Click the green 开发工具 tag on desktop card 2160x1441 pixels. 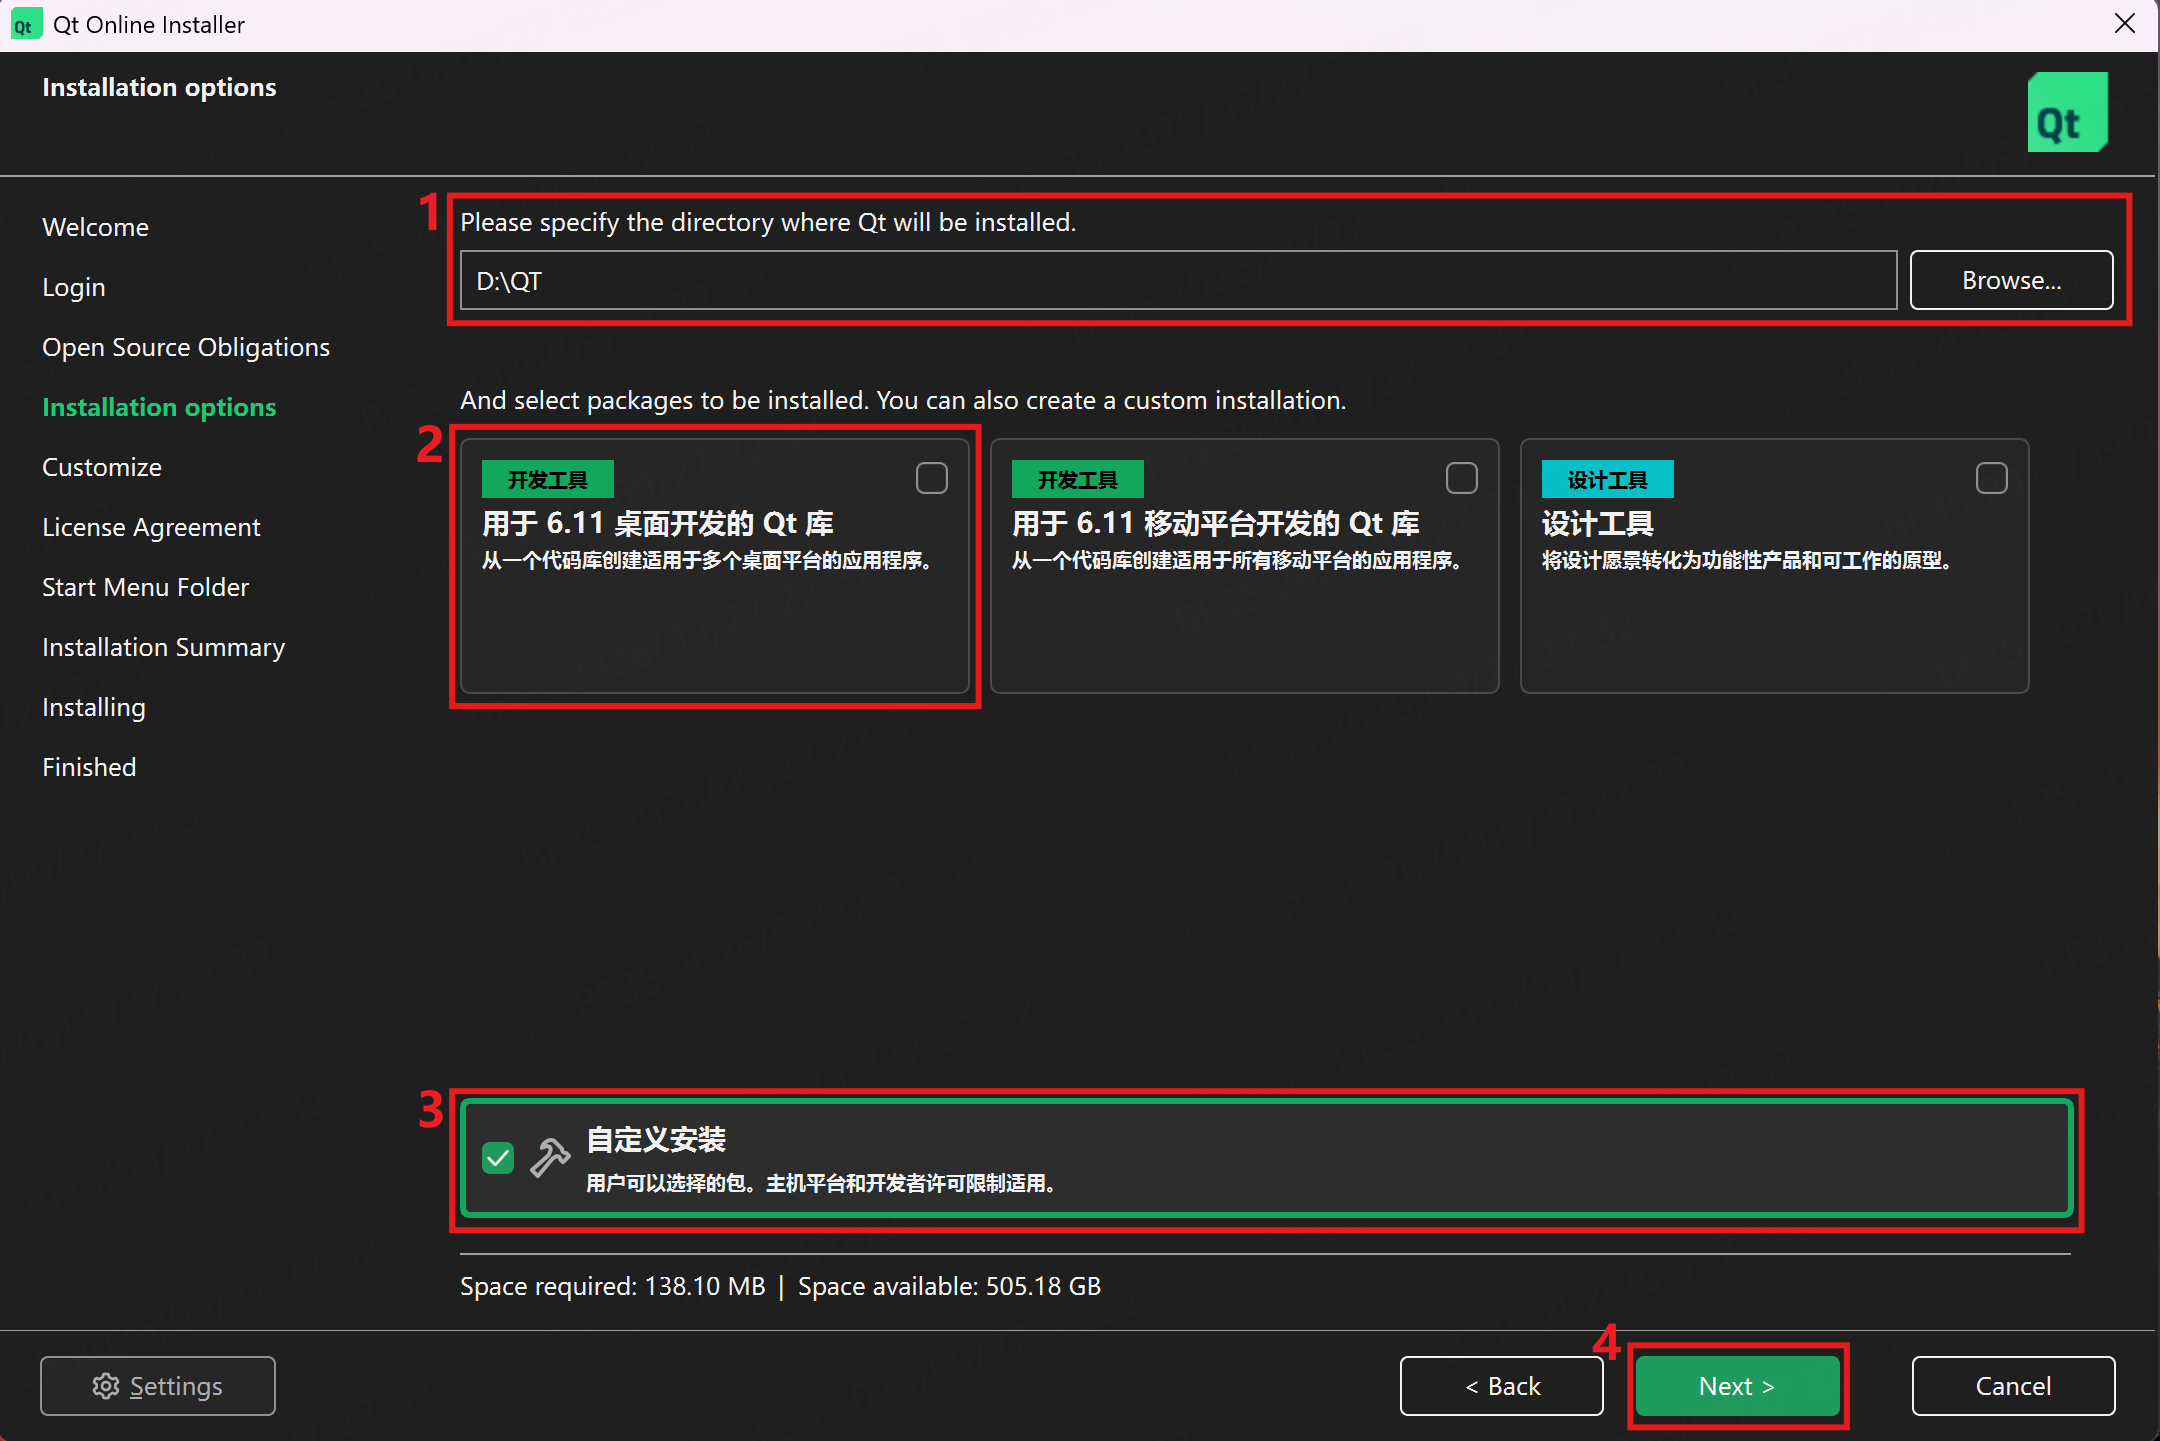coord(548,479)
